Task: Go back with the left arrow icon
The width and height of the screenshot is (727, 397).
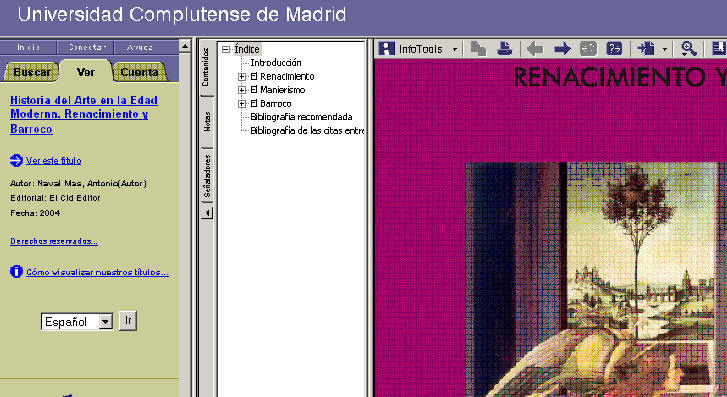Action: point(535,48)
